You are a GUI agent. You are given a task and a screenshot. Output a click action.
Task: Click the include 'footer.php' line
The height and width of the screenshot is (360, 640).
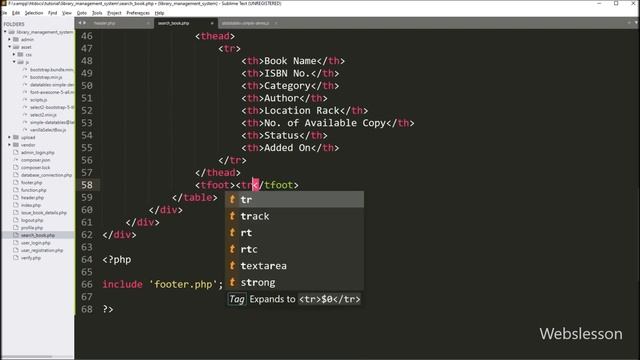tap(163, 284)
